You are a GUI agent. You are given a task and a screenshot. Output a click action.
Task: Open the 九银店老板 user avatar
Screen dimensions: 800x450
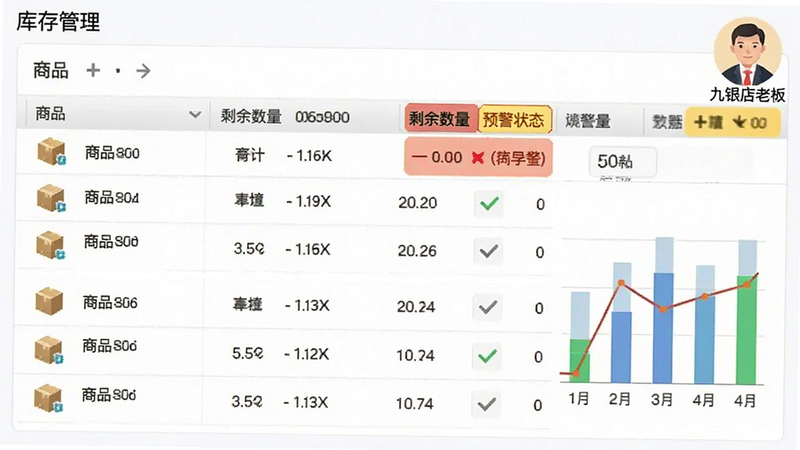747,51
